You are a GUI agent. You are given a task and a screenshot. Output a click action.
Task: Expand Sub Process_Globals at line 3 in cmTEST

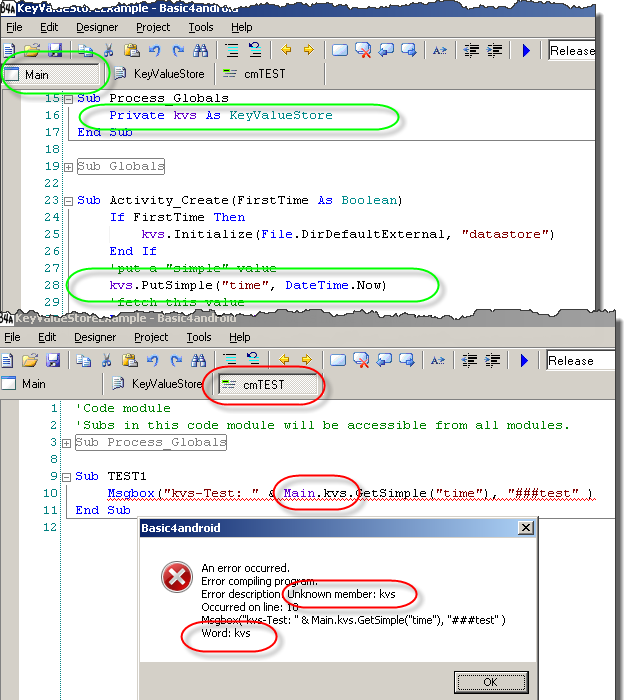click(x=67, y=443)
